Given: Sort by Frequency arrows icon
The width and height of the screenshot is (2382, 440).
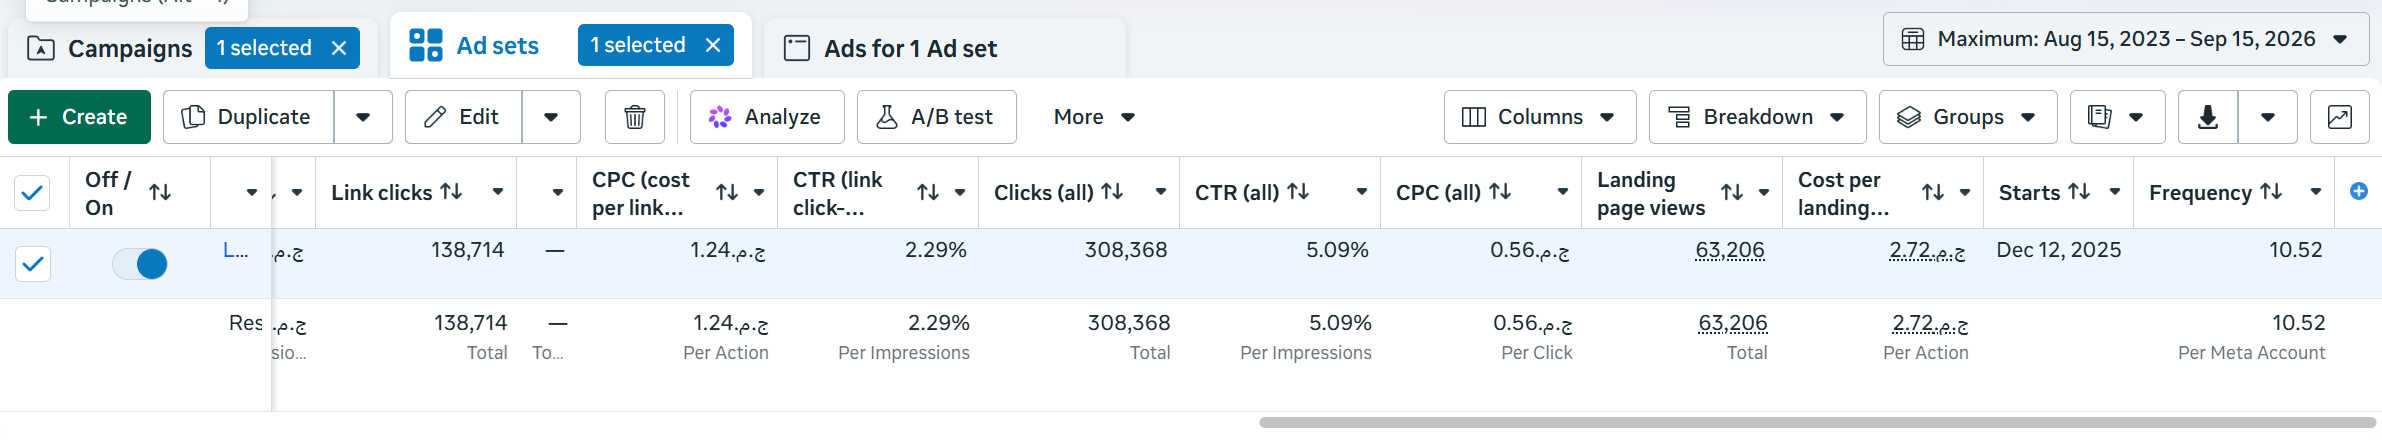Looking at the screenshot, I should click(x=2272, y=191).
